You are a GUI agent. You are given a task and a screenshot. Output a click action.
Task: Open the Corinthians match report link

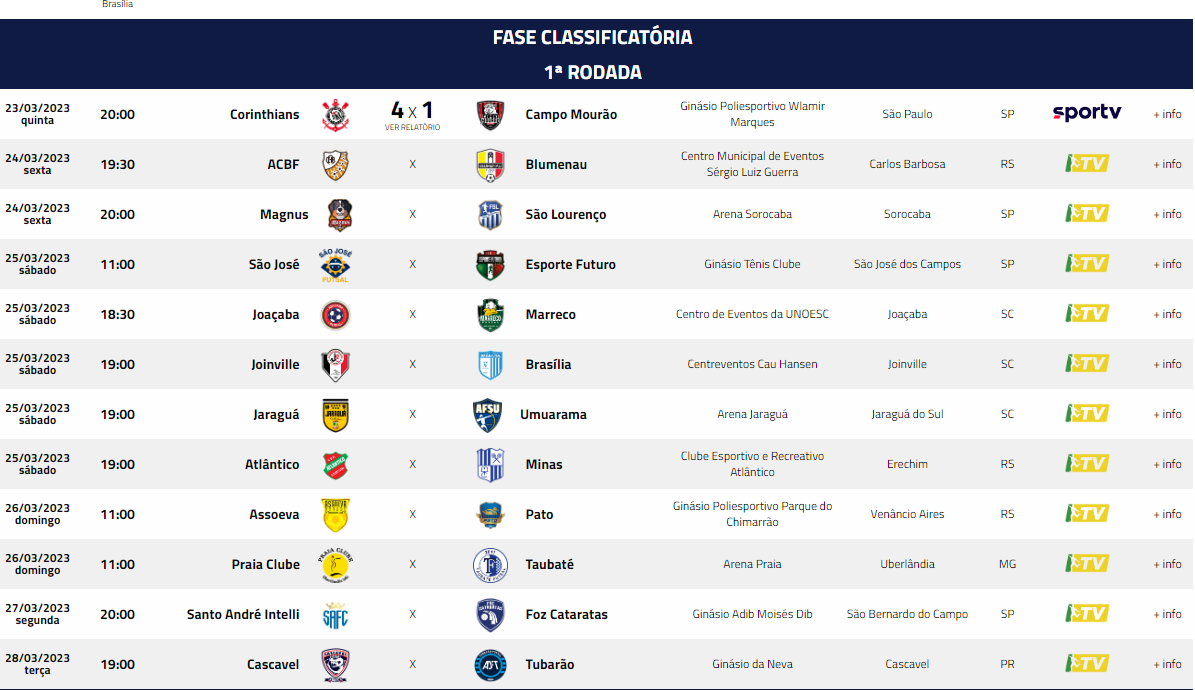tap(412, 127)
